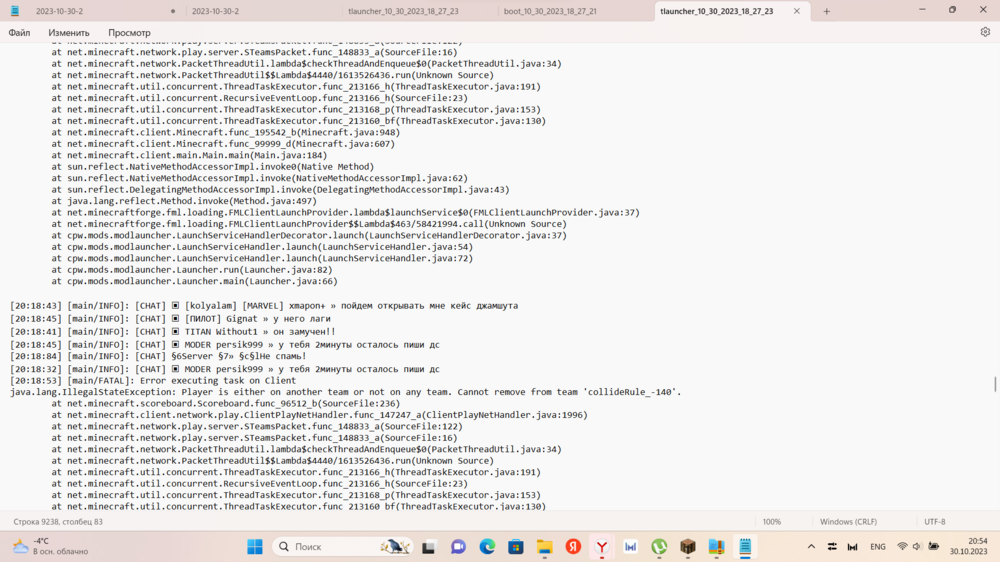1000x562 pixels.
Task: Open Task View on taskbar
Action: [429, 547]
